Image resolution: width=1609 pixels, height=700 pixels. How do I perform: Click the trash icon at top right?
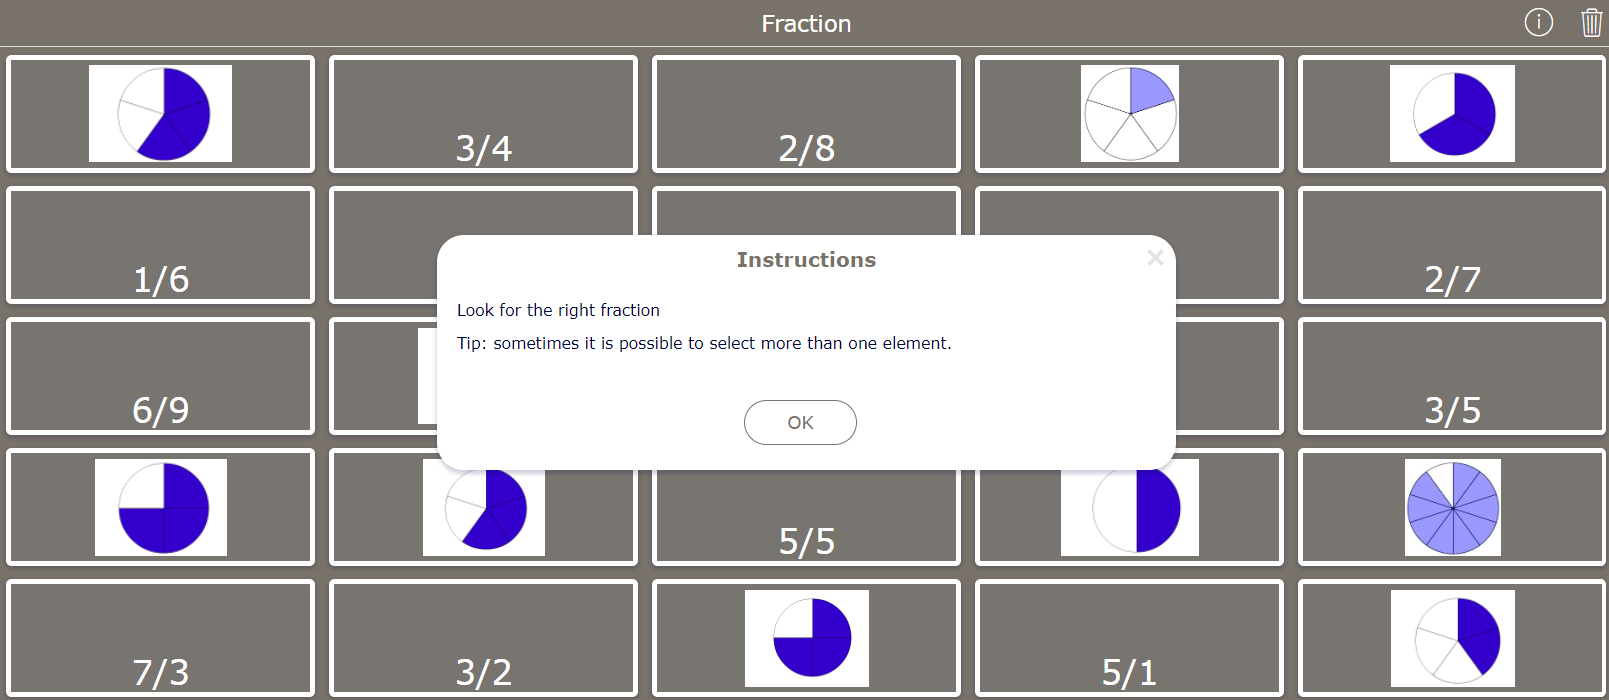tap(1592, 22)
